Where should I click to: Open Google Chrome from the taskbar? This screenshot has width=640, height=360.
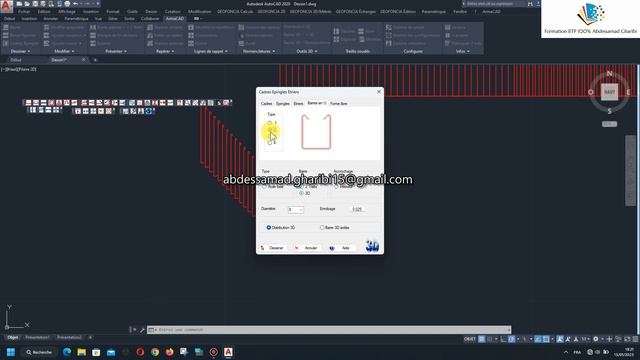[x=155, y=352]
